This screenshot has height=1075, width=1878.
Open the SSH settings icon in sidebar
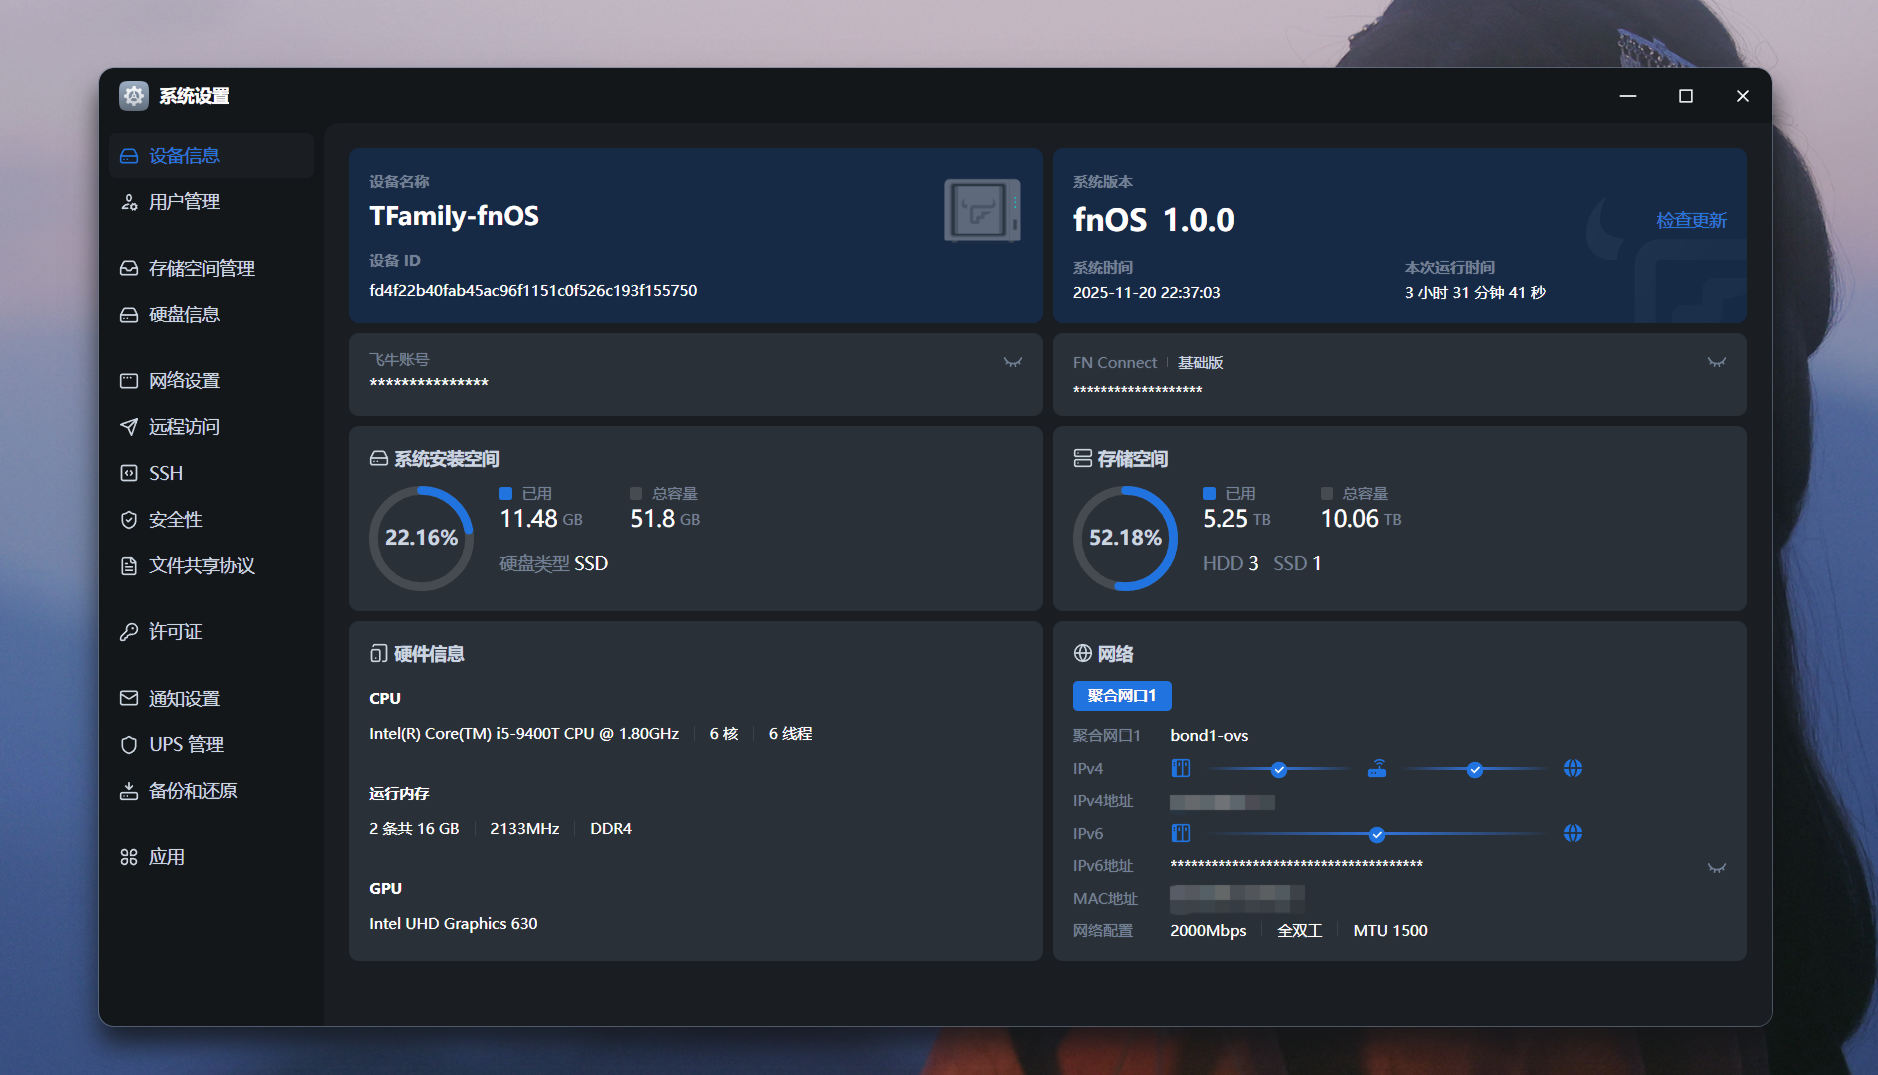click(129, 473)
